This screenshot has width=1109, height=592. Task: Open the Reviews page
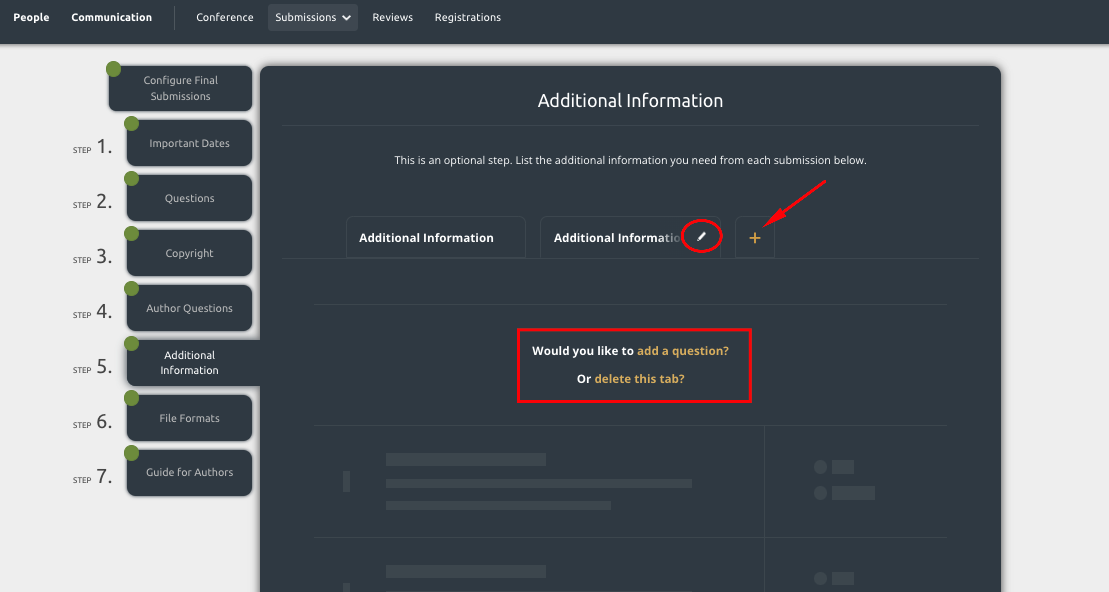point(392,17)
